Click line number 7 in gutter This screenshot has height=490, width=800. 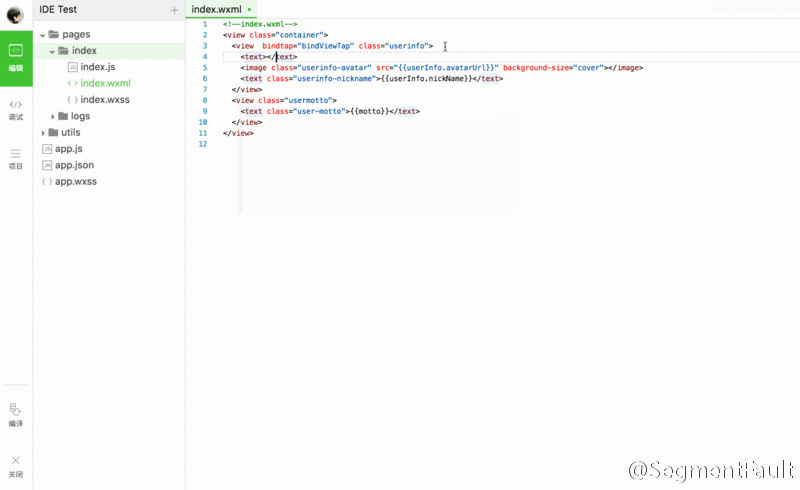[205, 89]
